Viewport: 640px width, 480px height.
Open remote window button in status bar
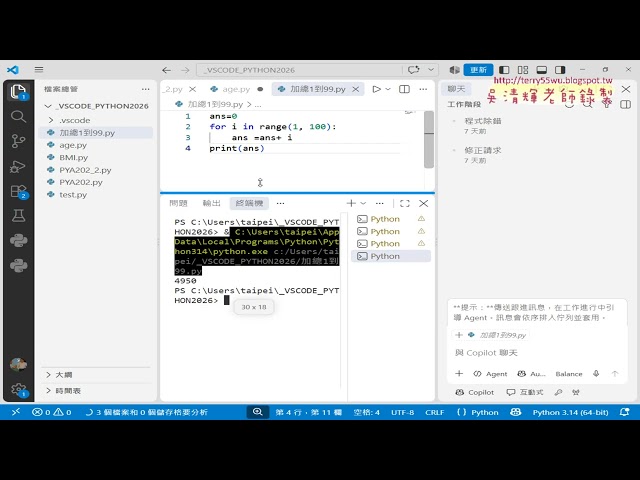16,412
